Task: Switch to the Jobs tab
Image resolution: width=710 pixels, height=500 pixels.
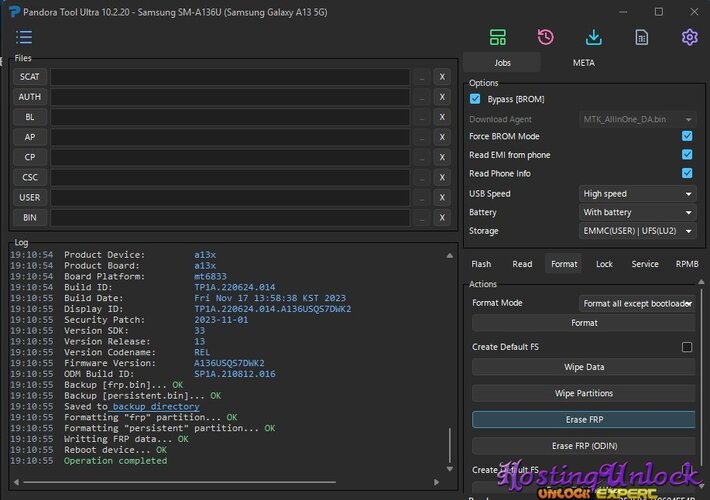Action: tap(502, 62)
